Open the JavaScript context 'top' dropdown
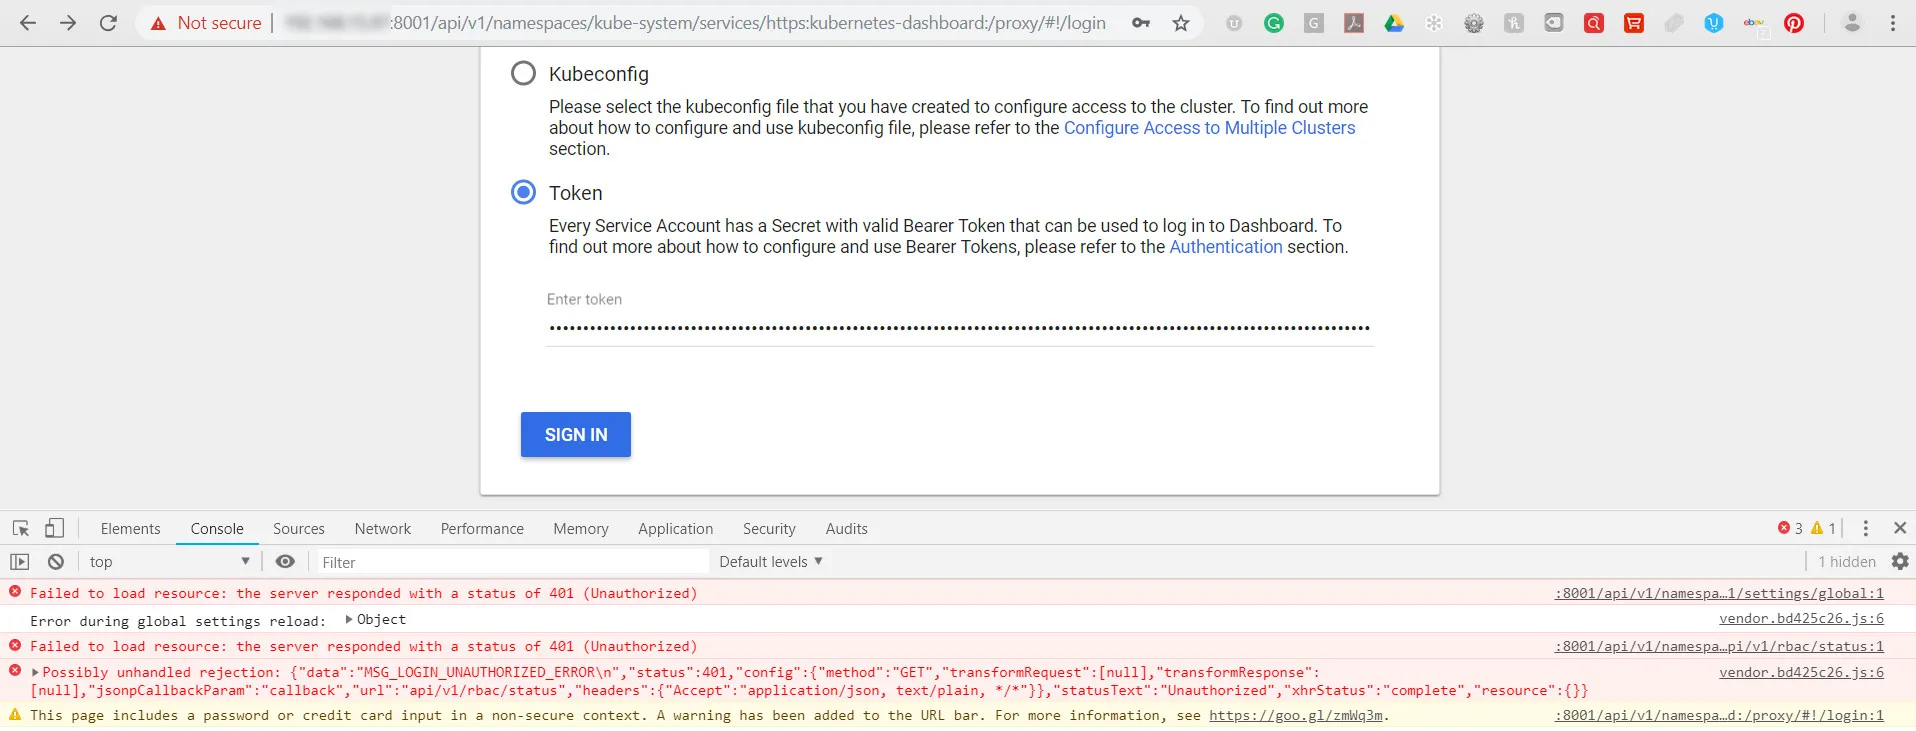The height and width of the screenshot is (731, 1916). click(x=168, y=562)
